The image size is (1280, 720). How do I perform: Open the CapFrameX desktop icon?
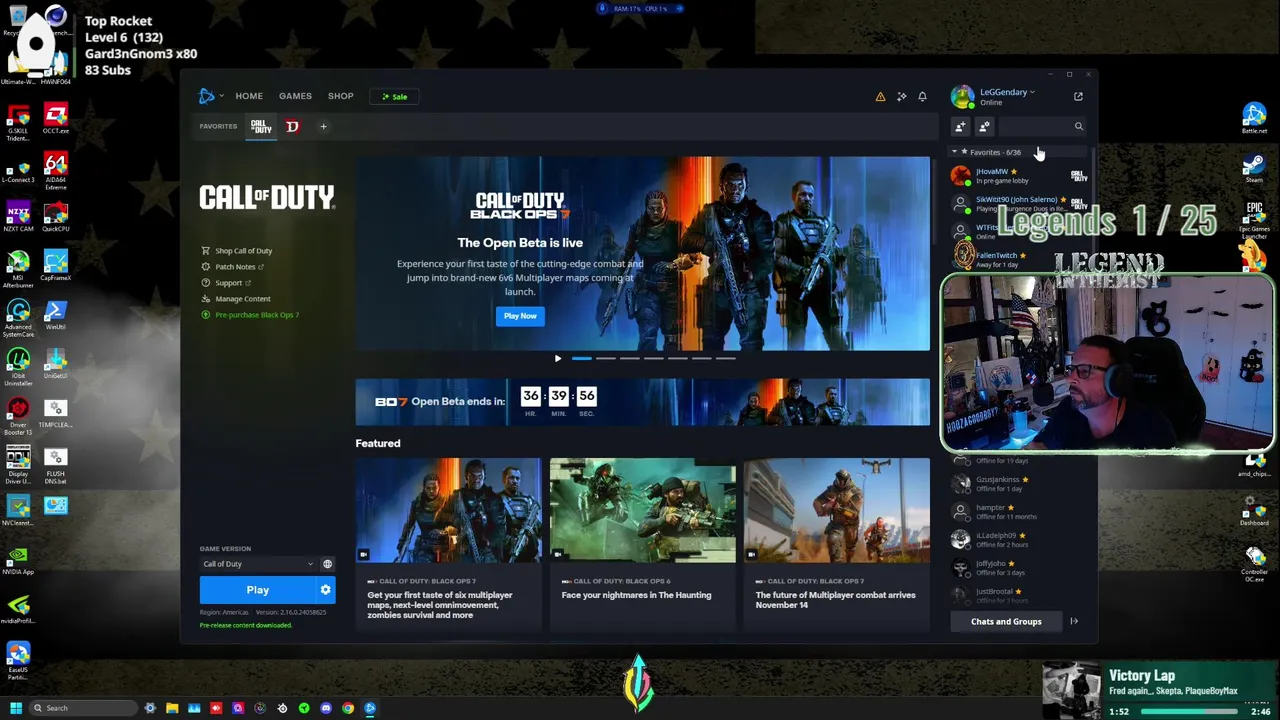coord(56,265)
